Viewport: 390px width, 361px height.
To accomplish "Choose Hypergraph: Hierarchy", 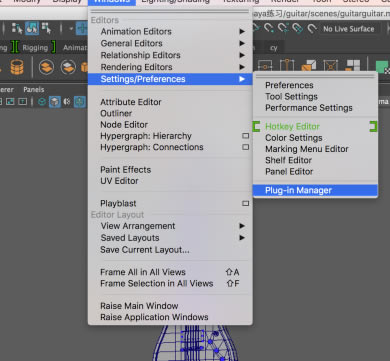I will 146,136.
